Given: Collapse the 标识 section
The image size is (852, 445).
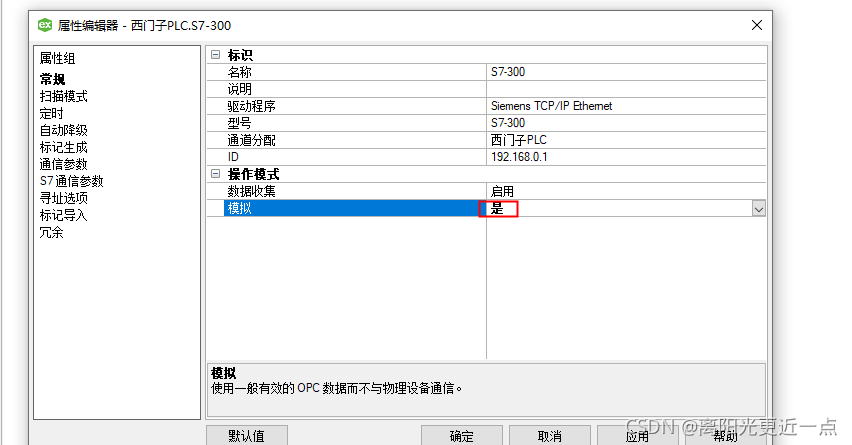Looking at the screenshot, I should (216, 55).
